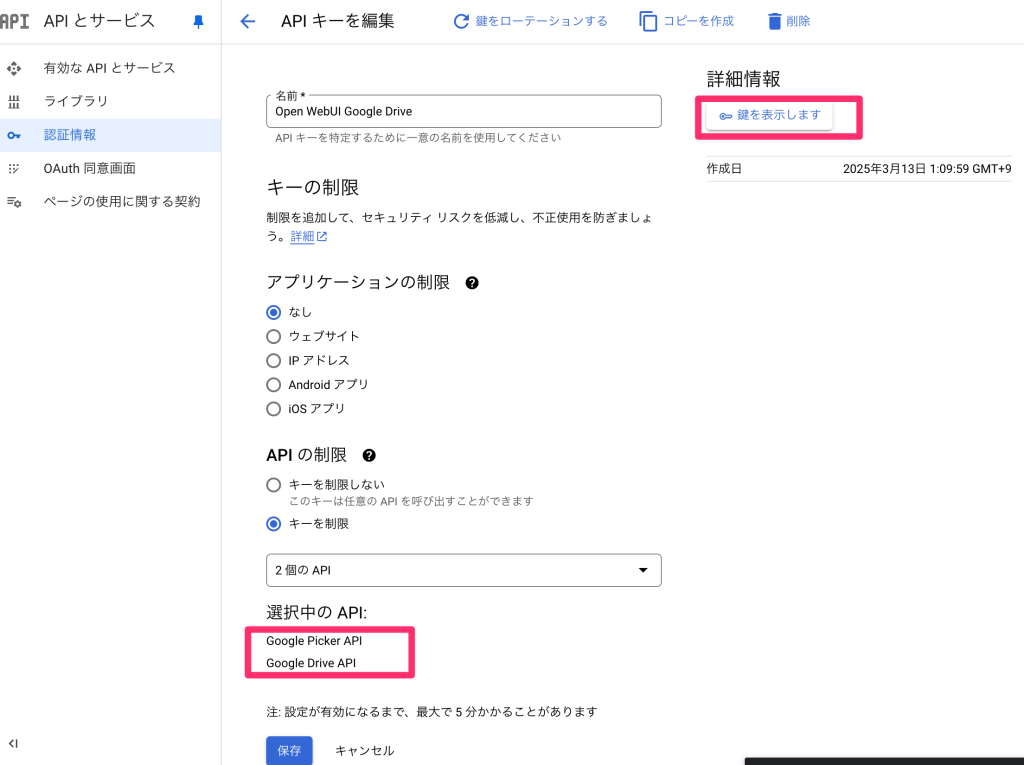Viewport: 1024px width, 765px height.
Task: Click Google Picker API text
Action: pyautogui.click(x=314, y=641)
